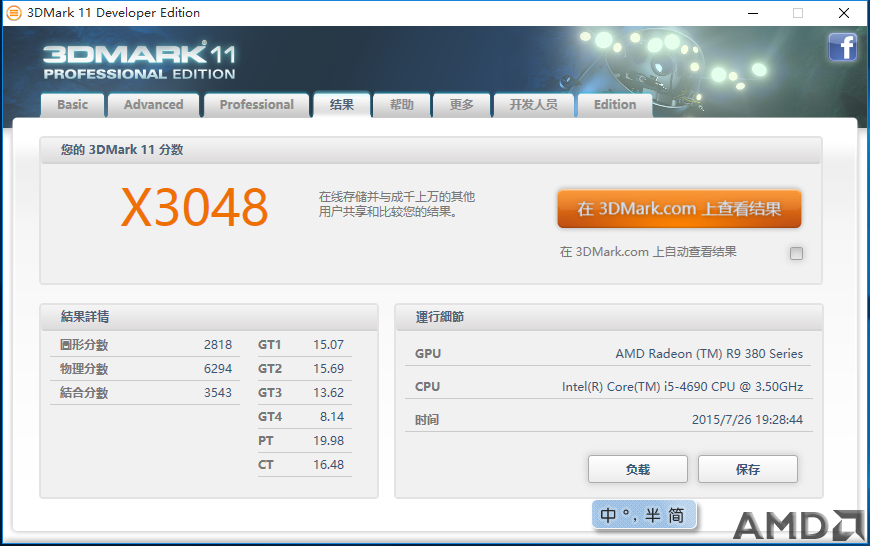Enable auto-view results on 3DMark.com checkbox

click(x=796, y=254)
